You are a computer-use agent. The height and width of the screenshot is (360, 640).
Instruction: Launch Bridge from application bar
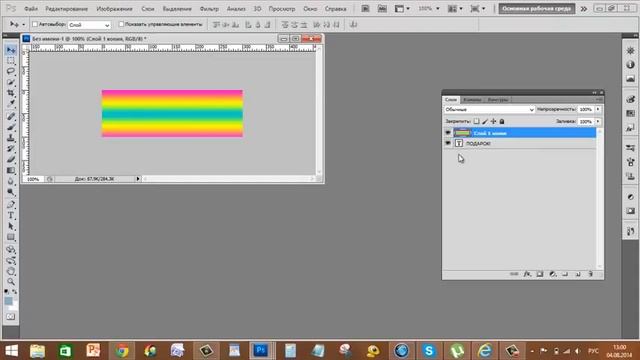tap(365, 9)
